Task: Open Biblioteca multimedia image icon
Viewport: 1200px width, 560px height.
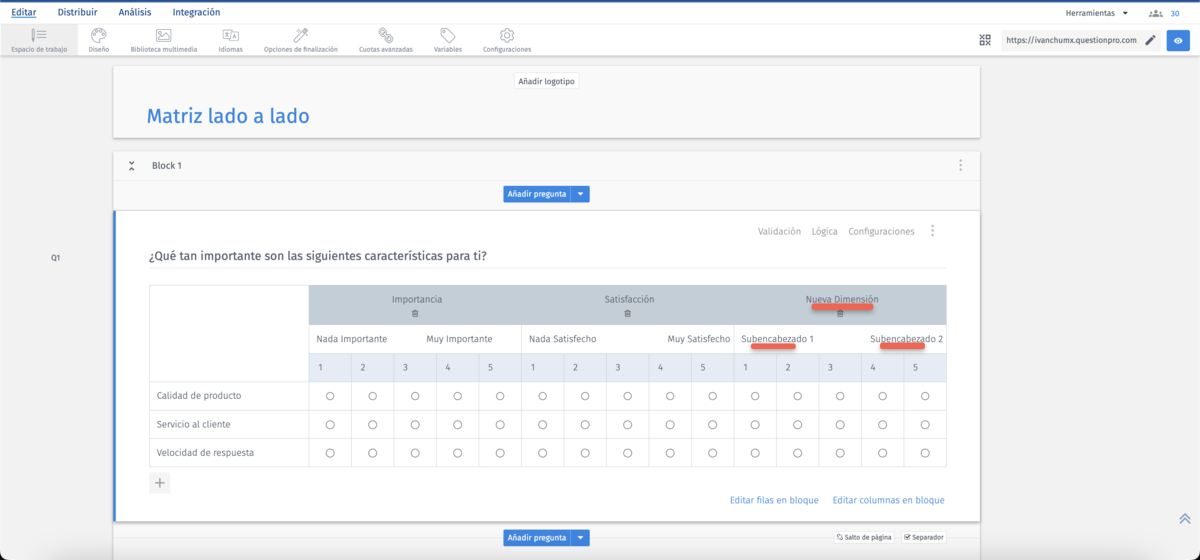Action: tap(163, 36)
